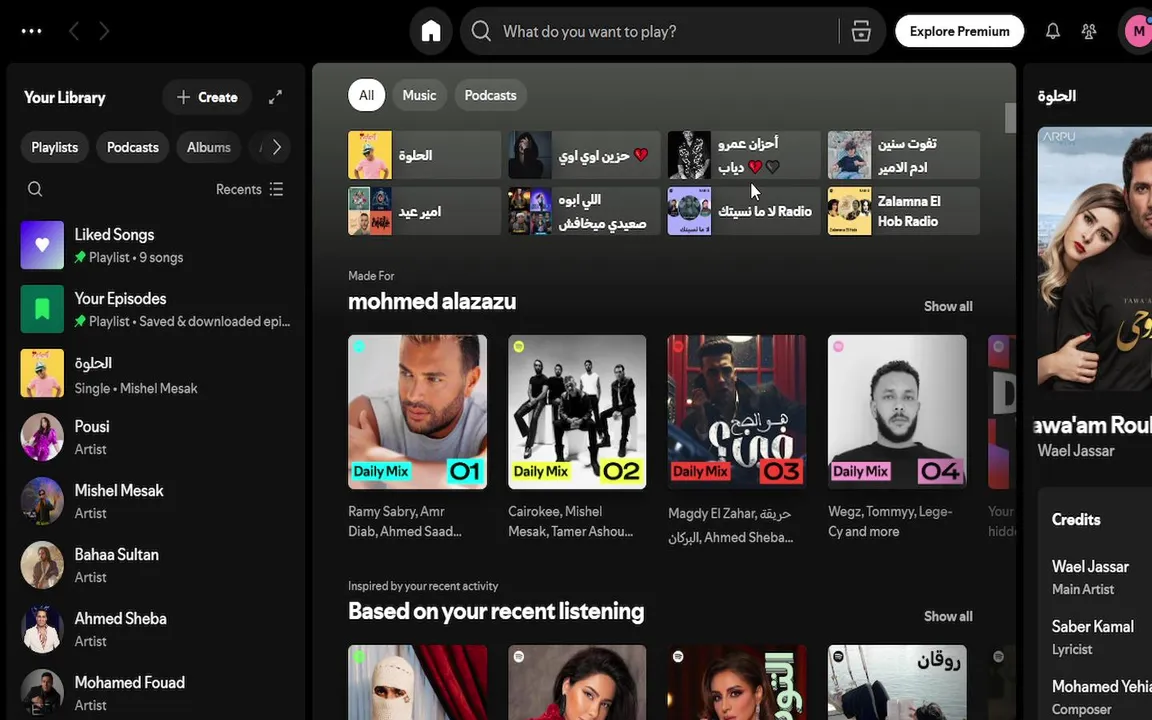1152x720 pixels.
Task: Open Bahaa Sultan artist in library
Action: tap(156, 565)
